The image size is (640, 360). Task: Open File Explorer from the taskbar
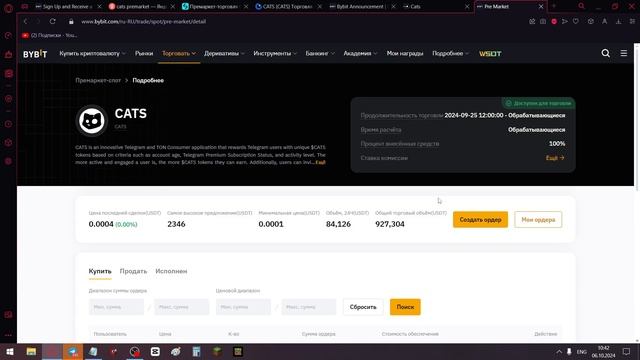coord(31,351)
